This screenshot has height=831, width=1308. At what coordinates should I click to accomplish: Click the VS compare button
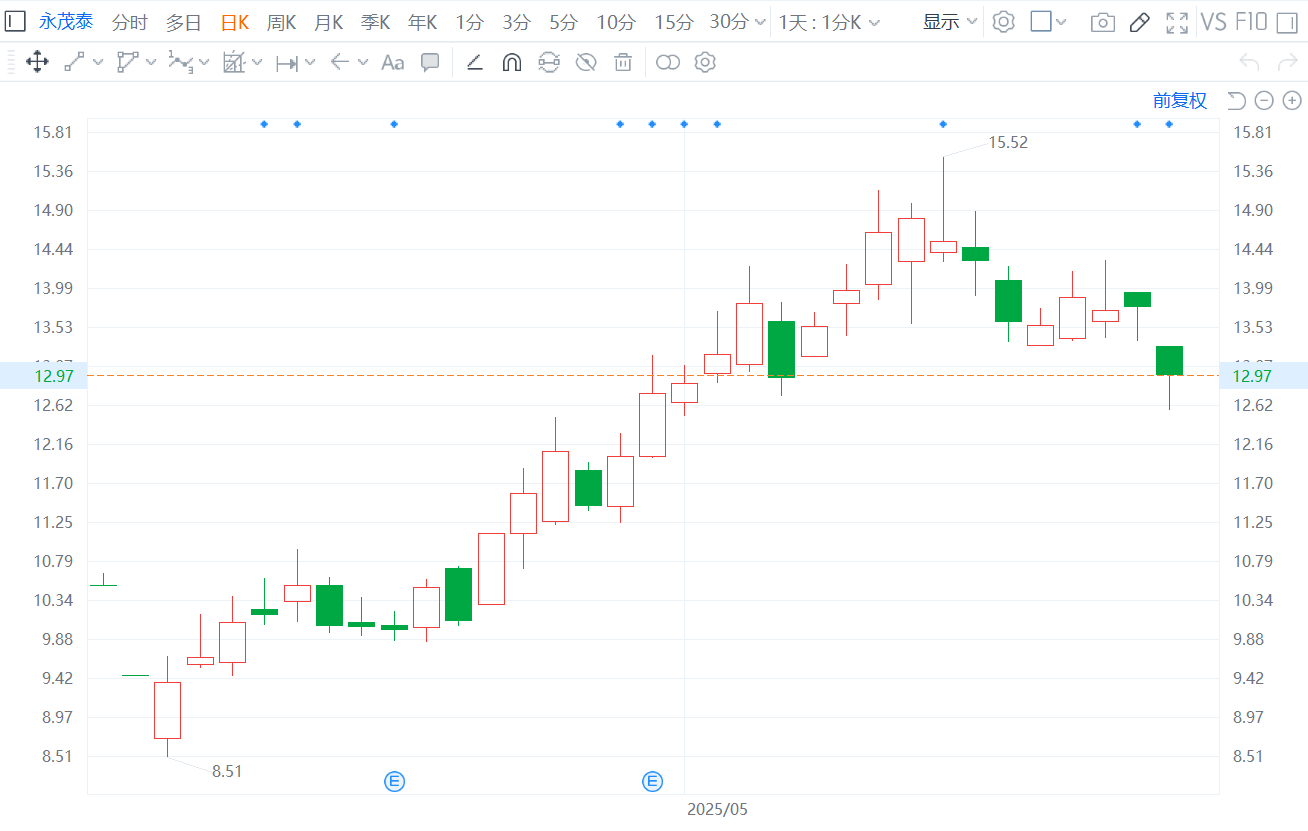point(1213,22)
